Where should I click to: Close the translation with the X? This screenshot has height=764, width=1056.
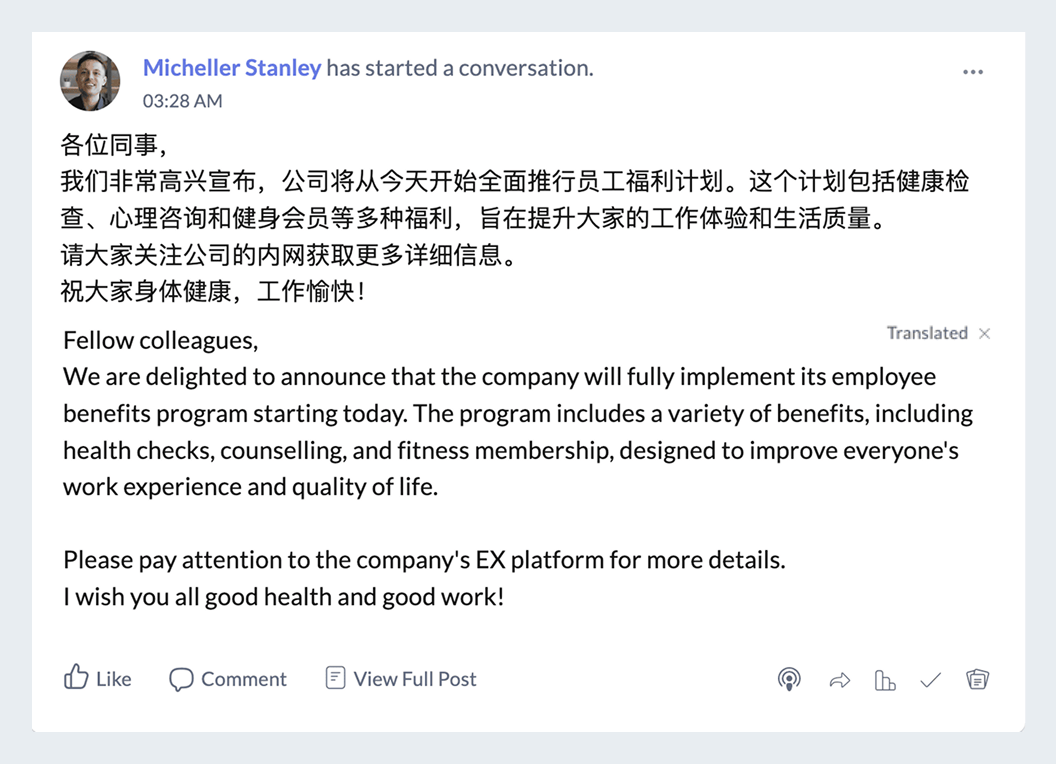click(x=985, y=334)
